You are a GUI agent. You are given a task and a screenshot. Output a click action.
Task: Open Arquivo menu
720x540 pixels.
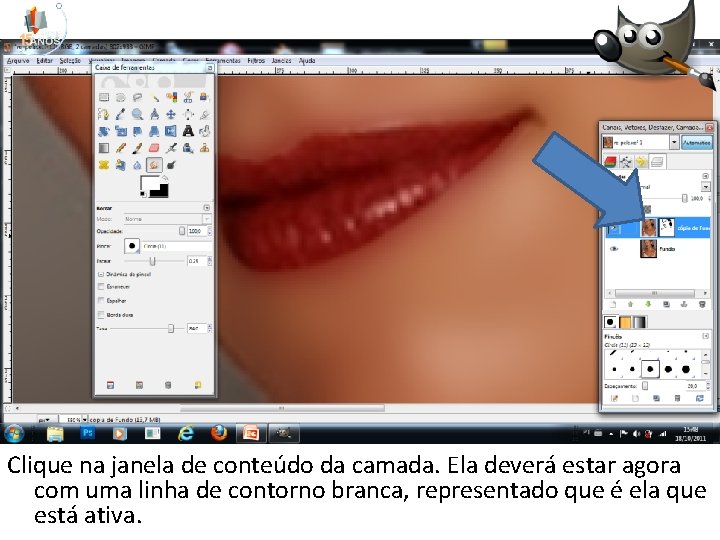pyautogui.click(x=18, y=61)
